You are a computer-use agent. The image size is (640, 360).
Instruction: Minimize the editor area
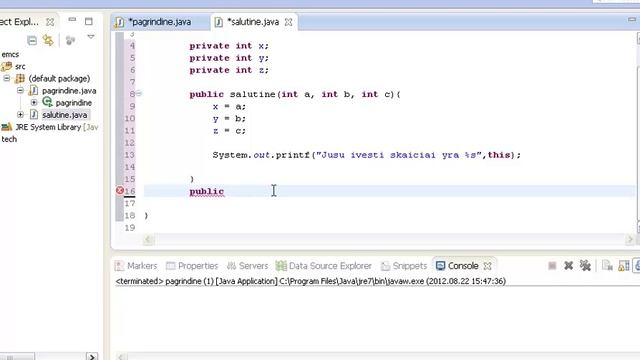[x=632, y=20]
